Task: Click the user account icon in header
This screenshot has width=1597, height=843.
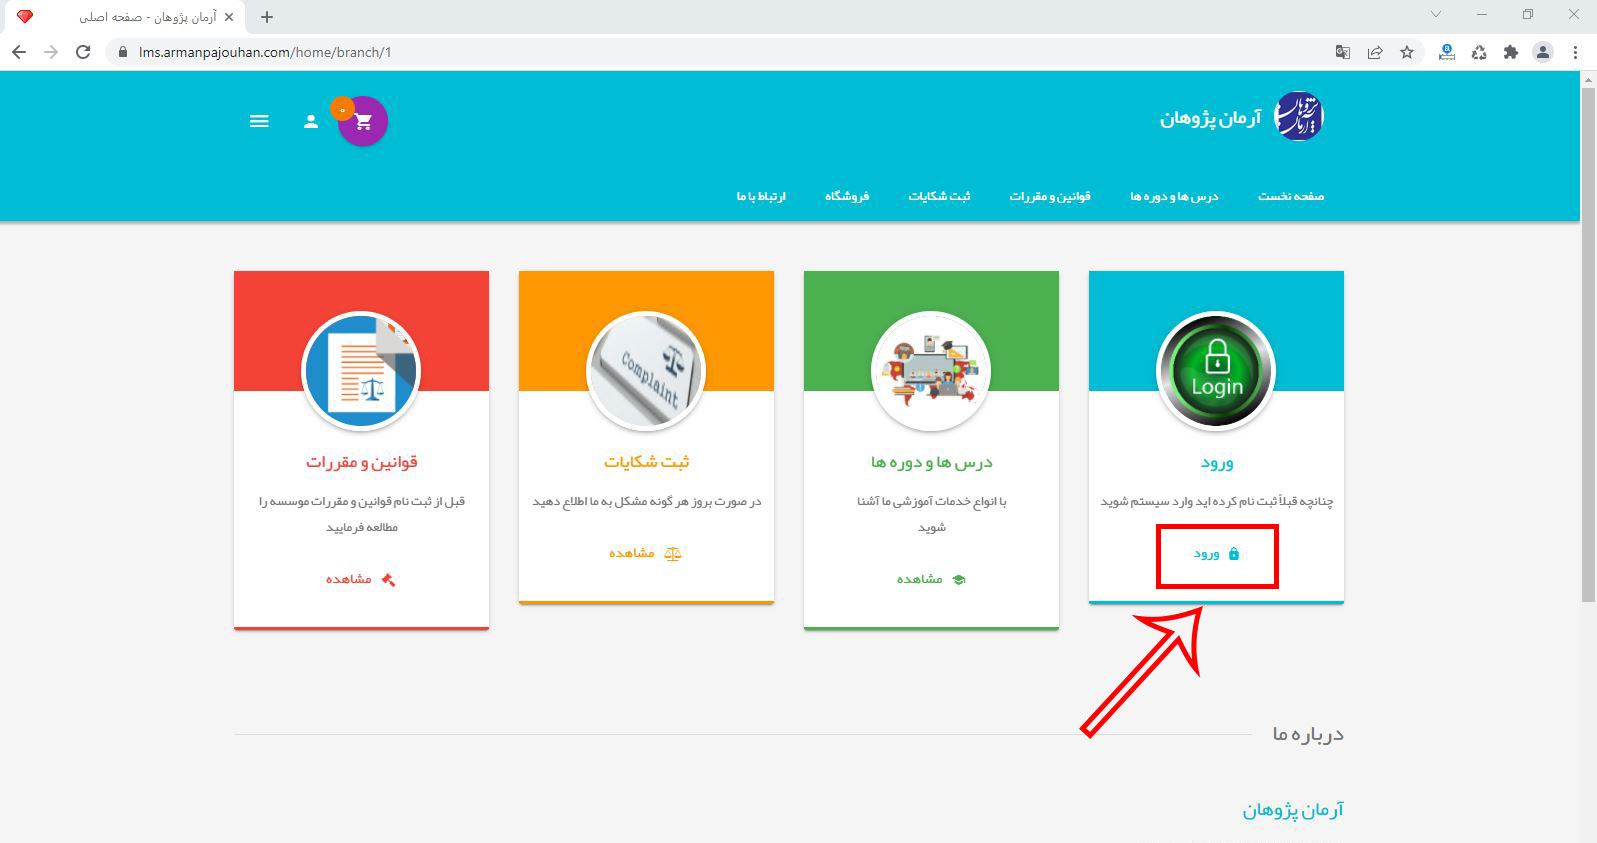Action: [x=311, y=121]
